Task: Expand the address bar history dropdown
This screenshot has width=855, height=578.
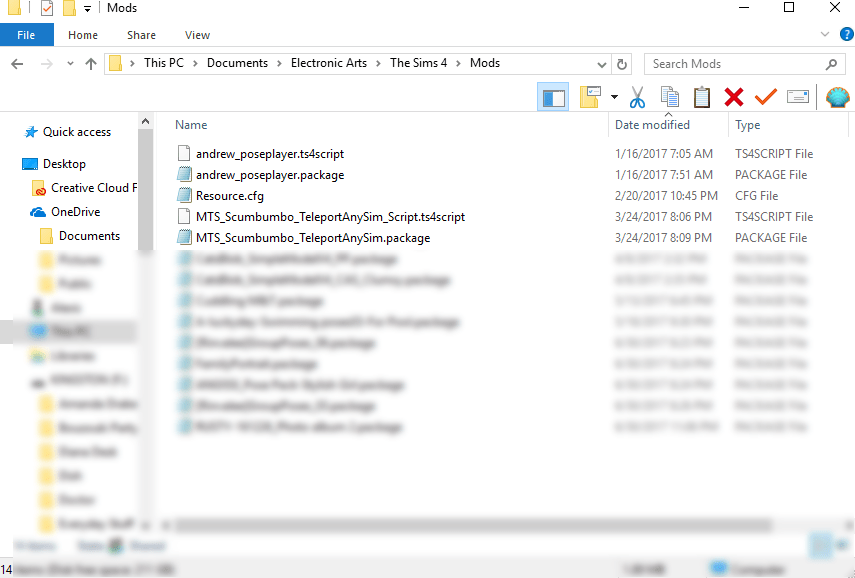Action: point(602,64)
